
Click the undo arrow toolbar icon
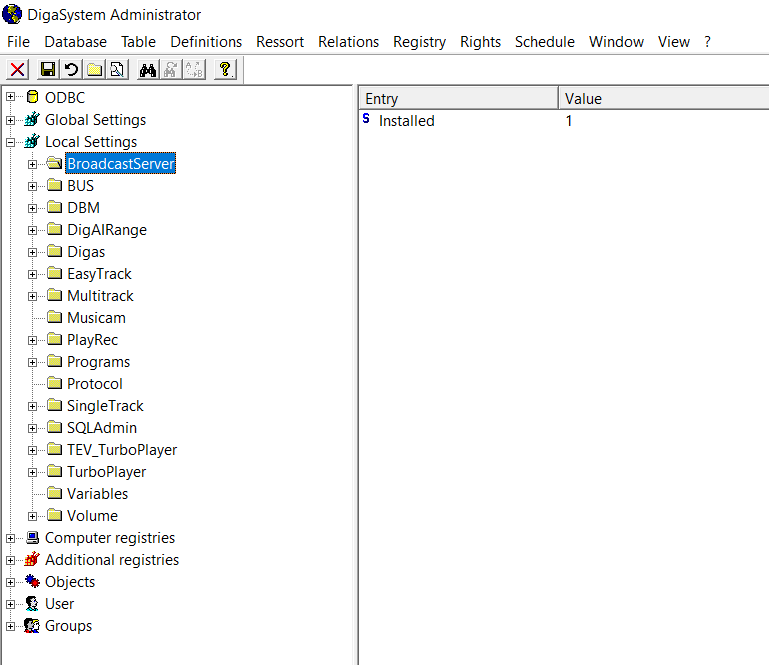[x=71, y=69]
